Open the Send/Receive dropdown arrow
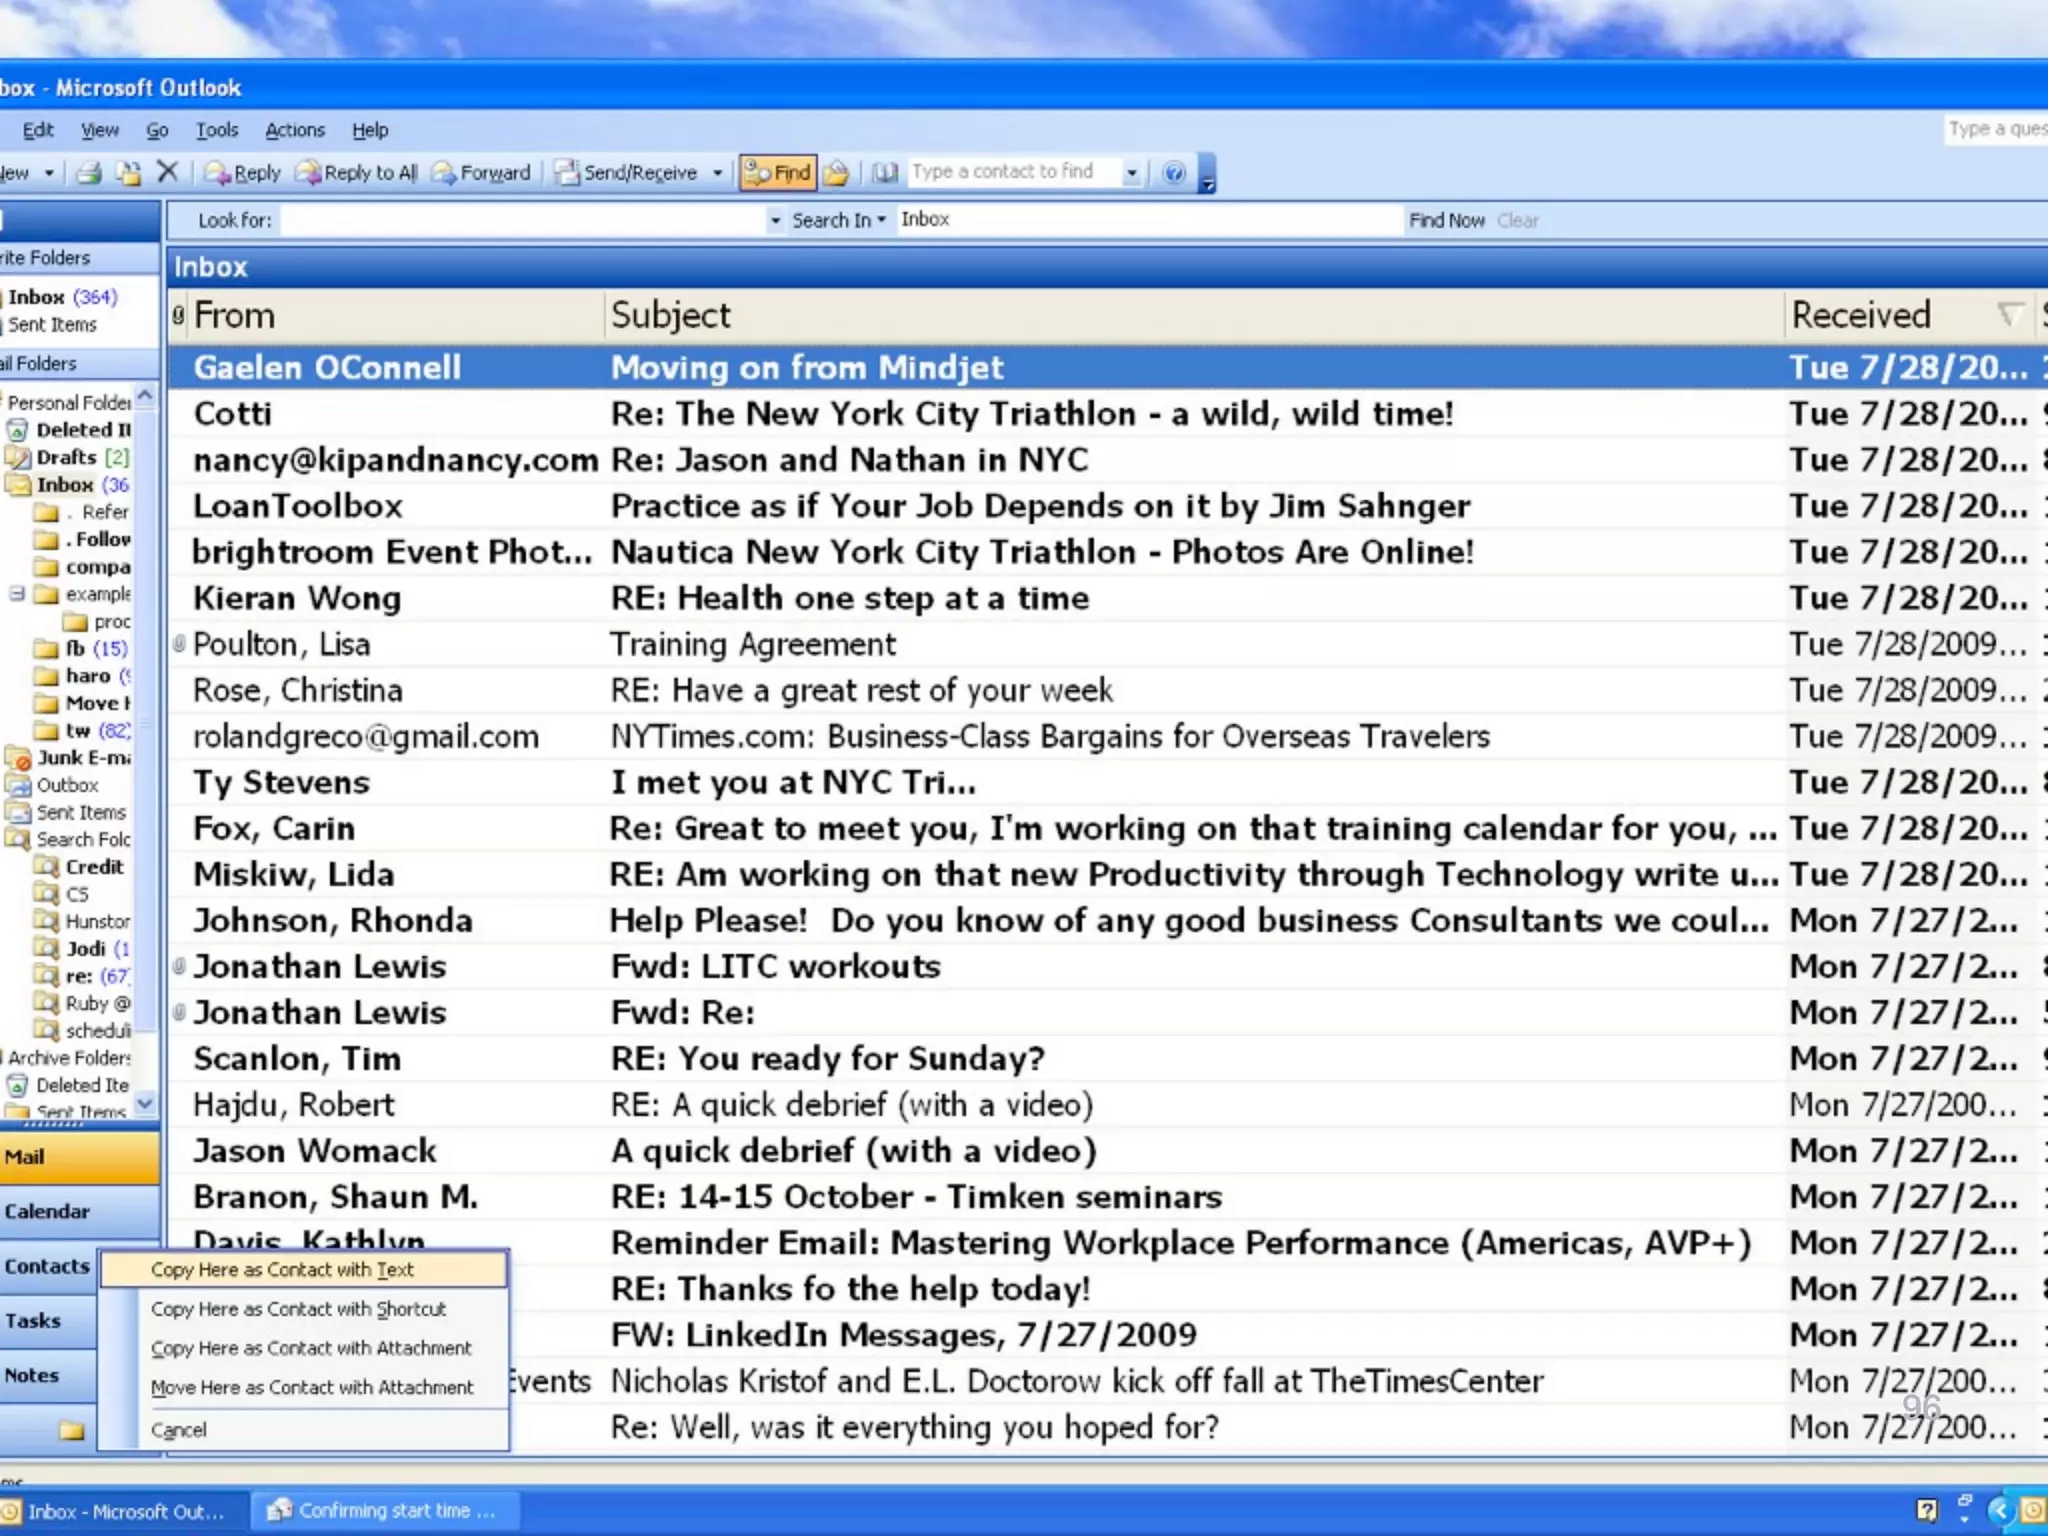Viewport: 2048px width, 1536px height. pyautogui.click(x=717, y=173)
